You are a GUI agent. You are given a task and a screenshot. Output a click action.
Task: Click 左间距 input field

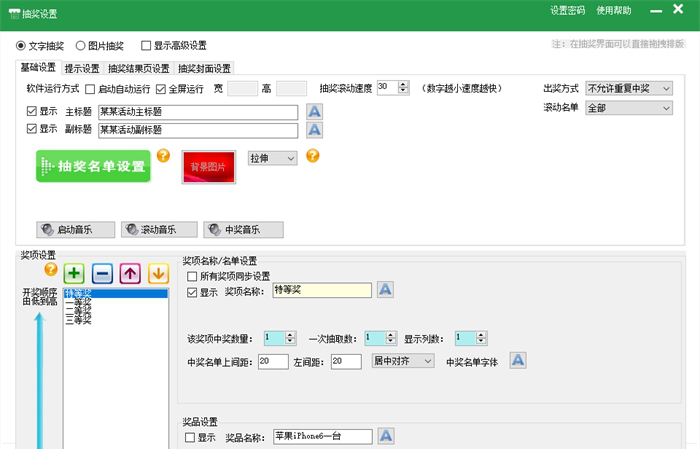coord(346,361)
